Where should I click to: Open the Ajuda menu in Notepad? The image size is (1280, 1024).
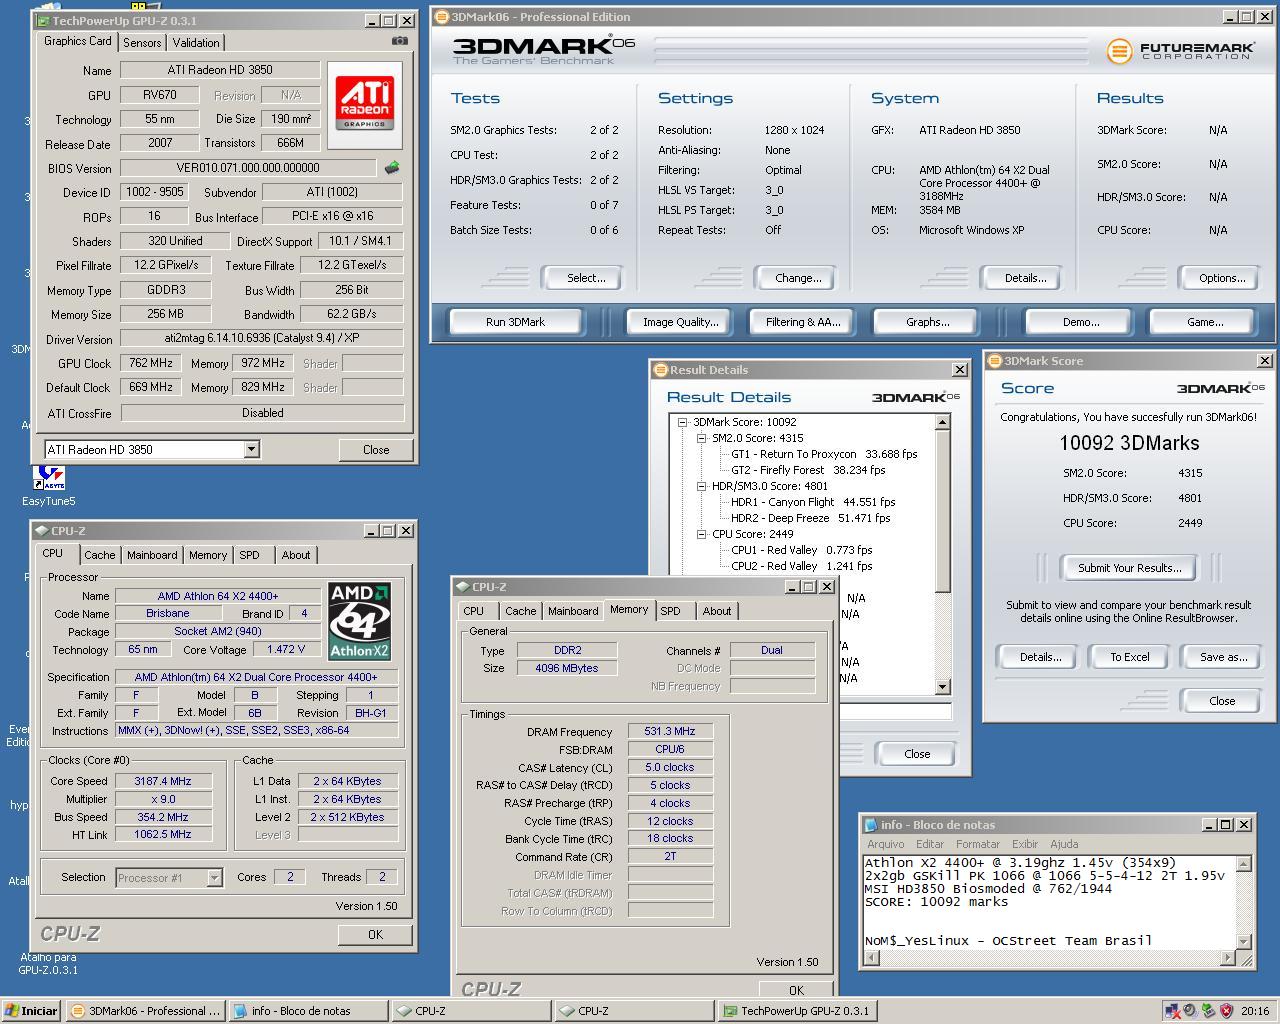[x=1064, y=844]
